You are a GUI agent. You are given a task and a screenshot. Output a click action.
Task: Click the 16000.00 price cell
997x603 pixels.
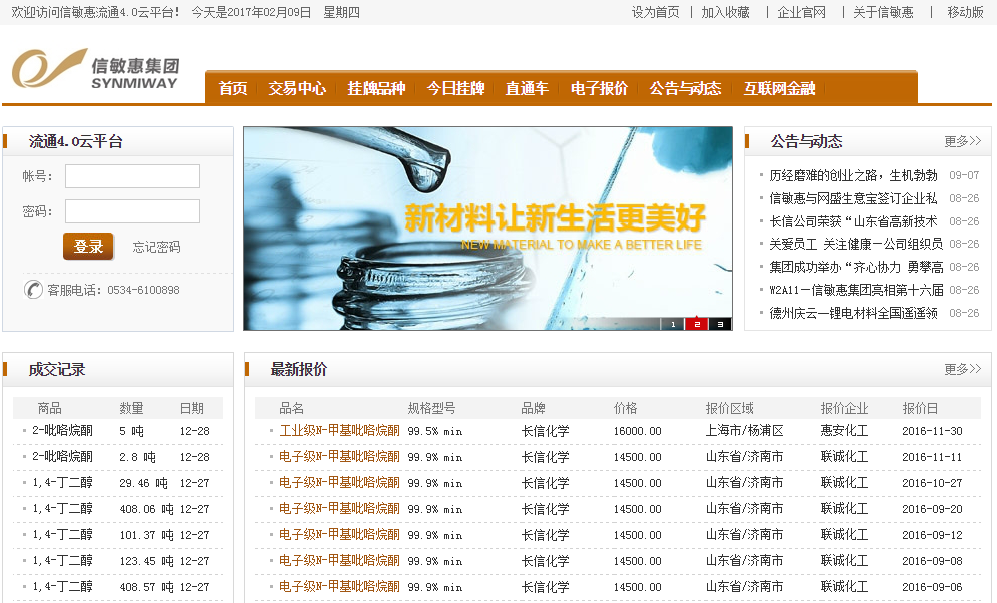(x=638, y=431)
